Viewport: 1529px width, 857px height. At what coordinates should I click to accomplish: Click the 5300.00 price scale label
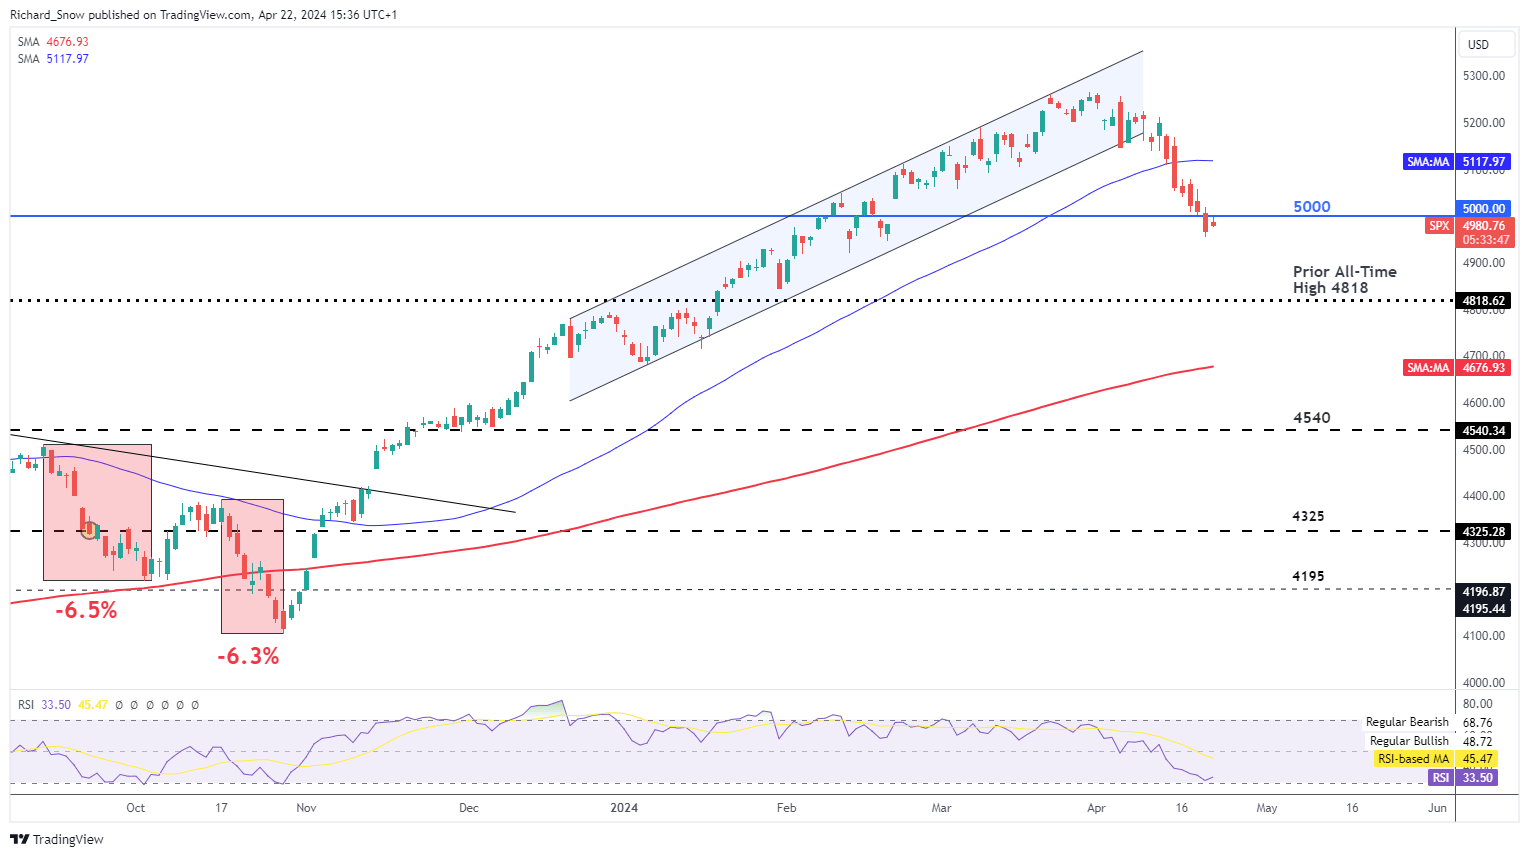(x=1484, y=76)
